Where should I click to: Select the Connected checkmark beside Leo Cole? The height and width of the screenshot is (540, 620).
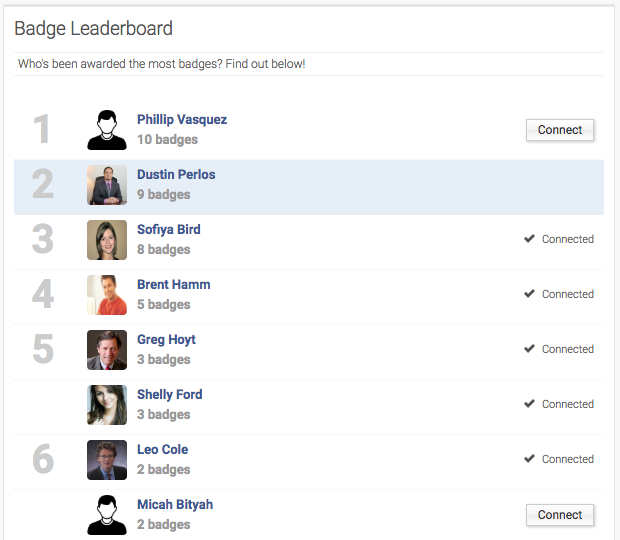click(x=529, y=459)
